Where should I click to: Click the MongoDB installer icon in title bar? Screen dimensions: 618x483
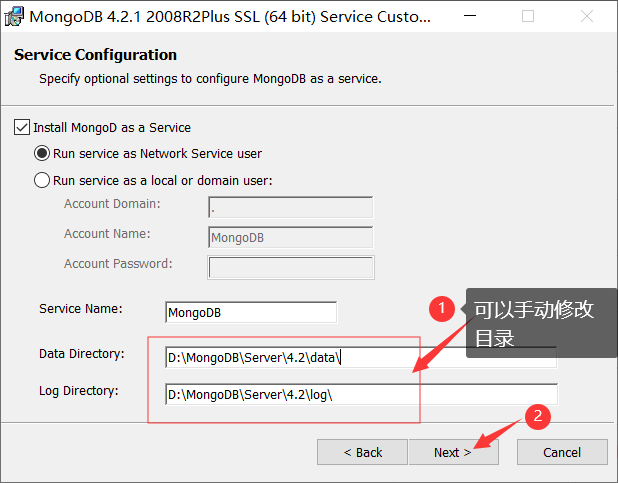coord(14,17)
